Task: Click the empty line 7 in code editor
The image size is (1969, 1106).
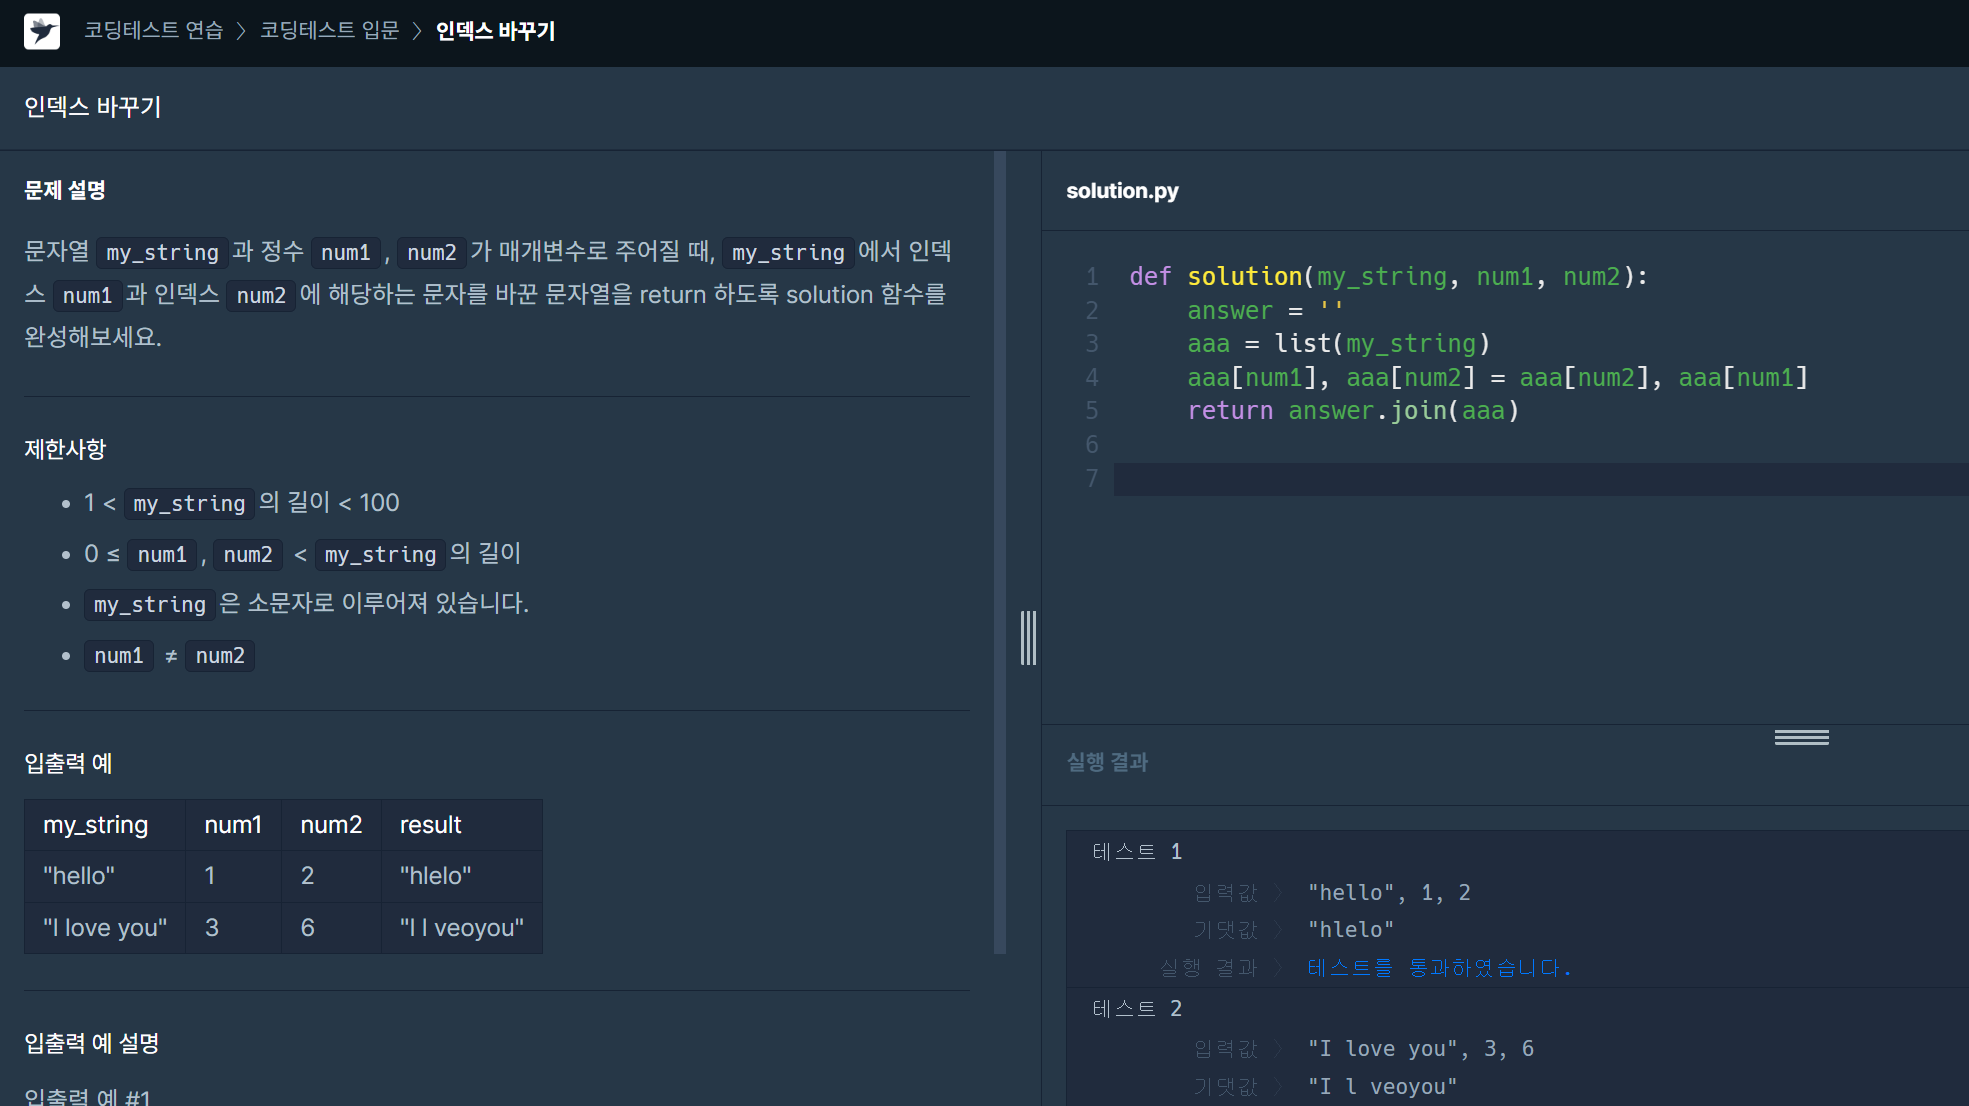Action: point(1541,479)
